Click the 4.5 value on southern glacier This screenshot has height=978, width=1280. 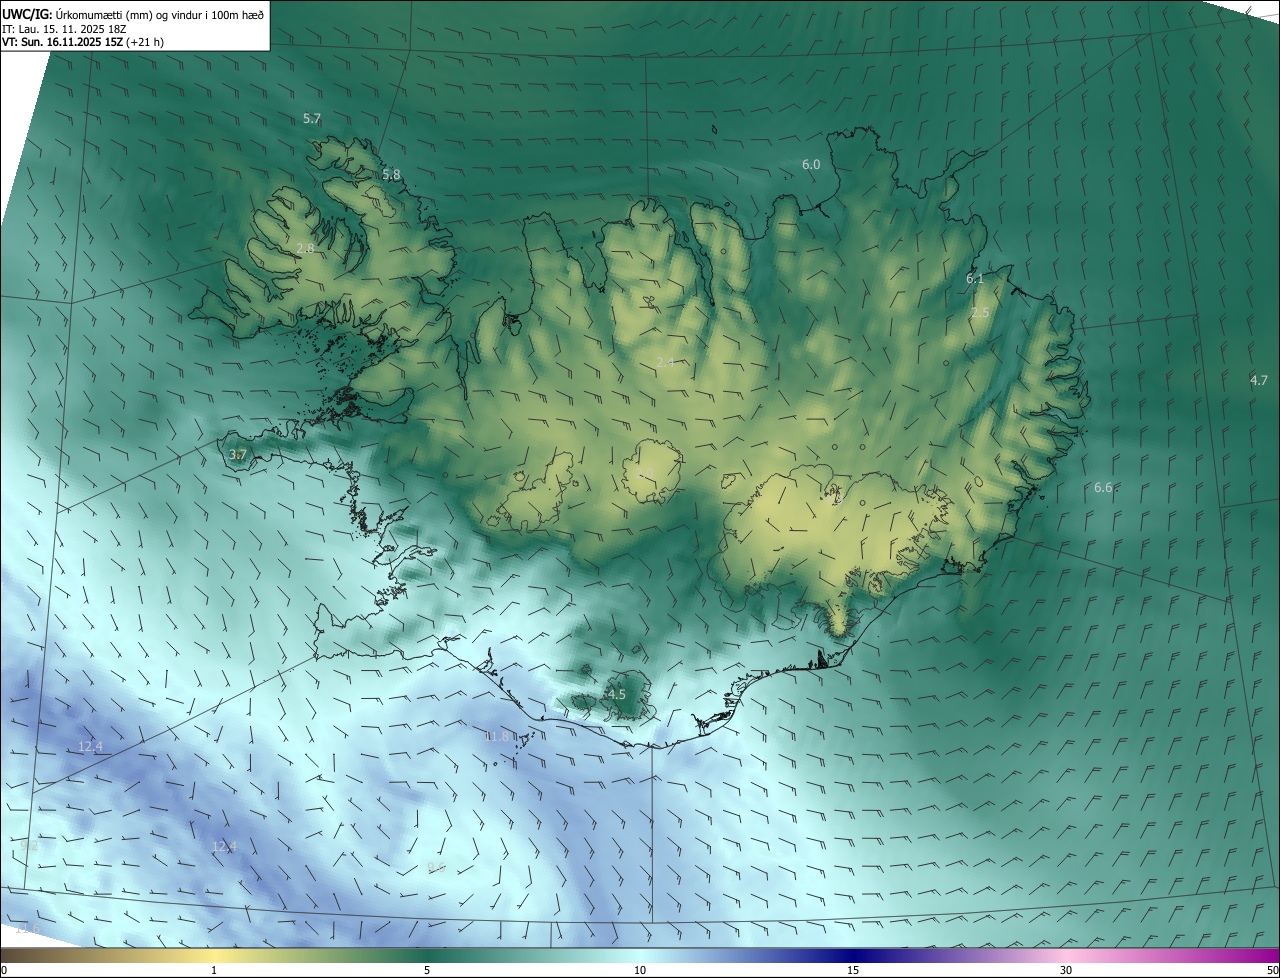click(x=616, y=694)
